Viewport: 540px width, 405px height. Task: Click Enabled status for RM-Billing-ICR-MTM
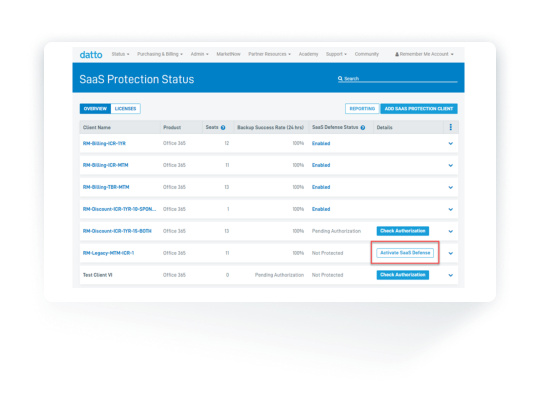pyautogui.click(x=321, y=165)
